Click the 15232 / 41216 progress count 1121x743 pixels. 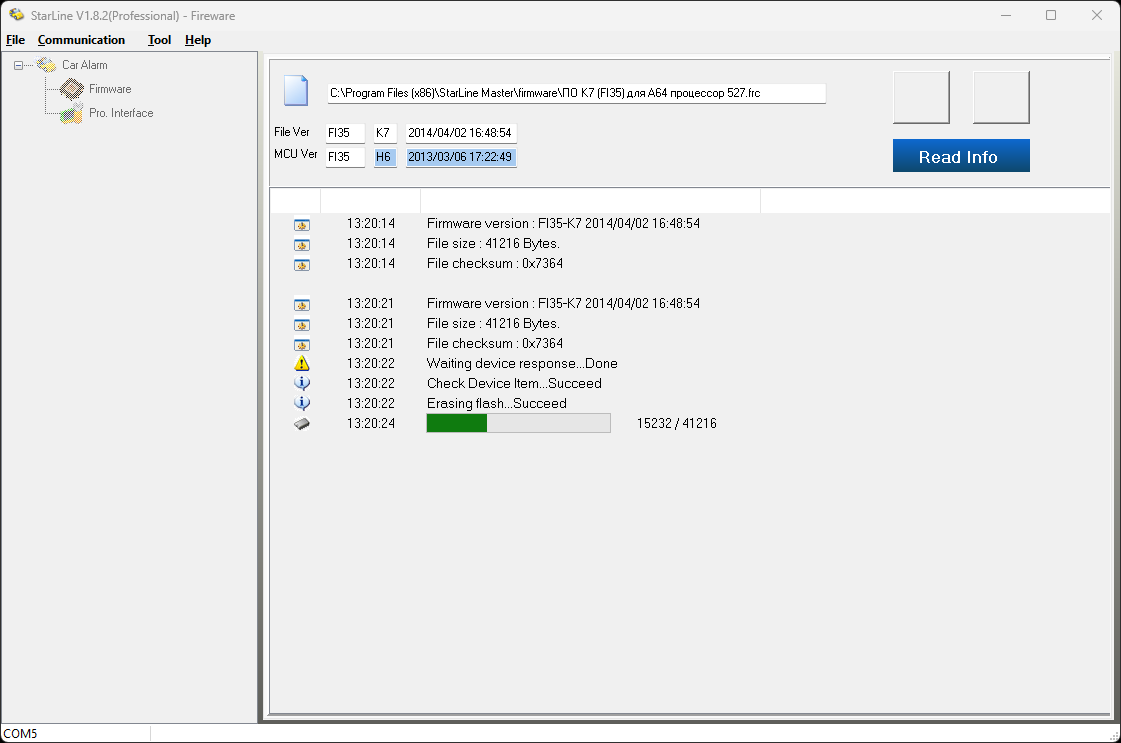(x=676, y=423)
